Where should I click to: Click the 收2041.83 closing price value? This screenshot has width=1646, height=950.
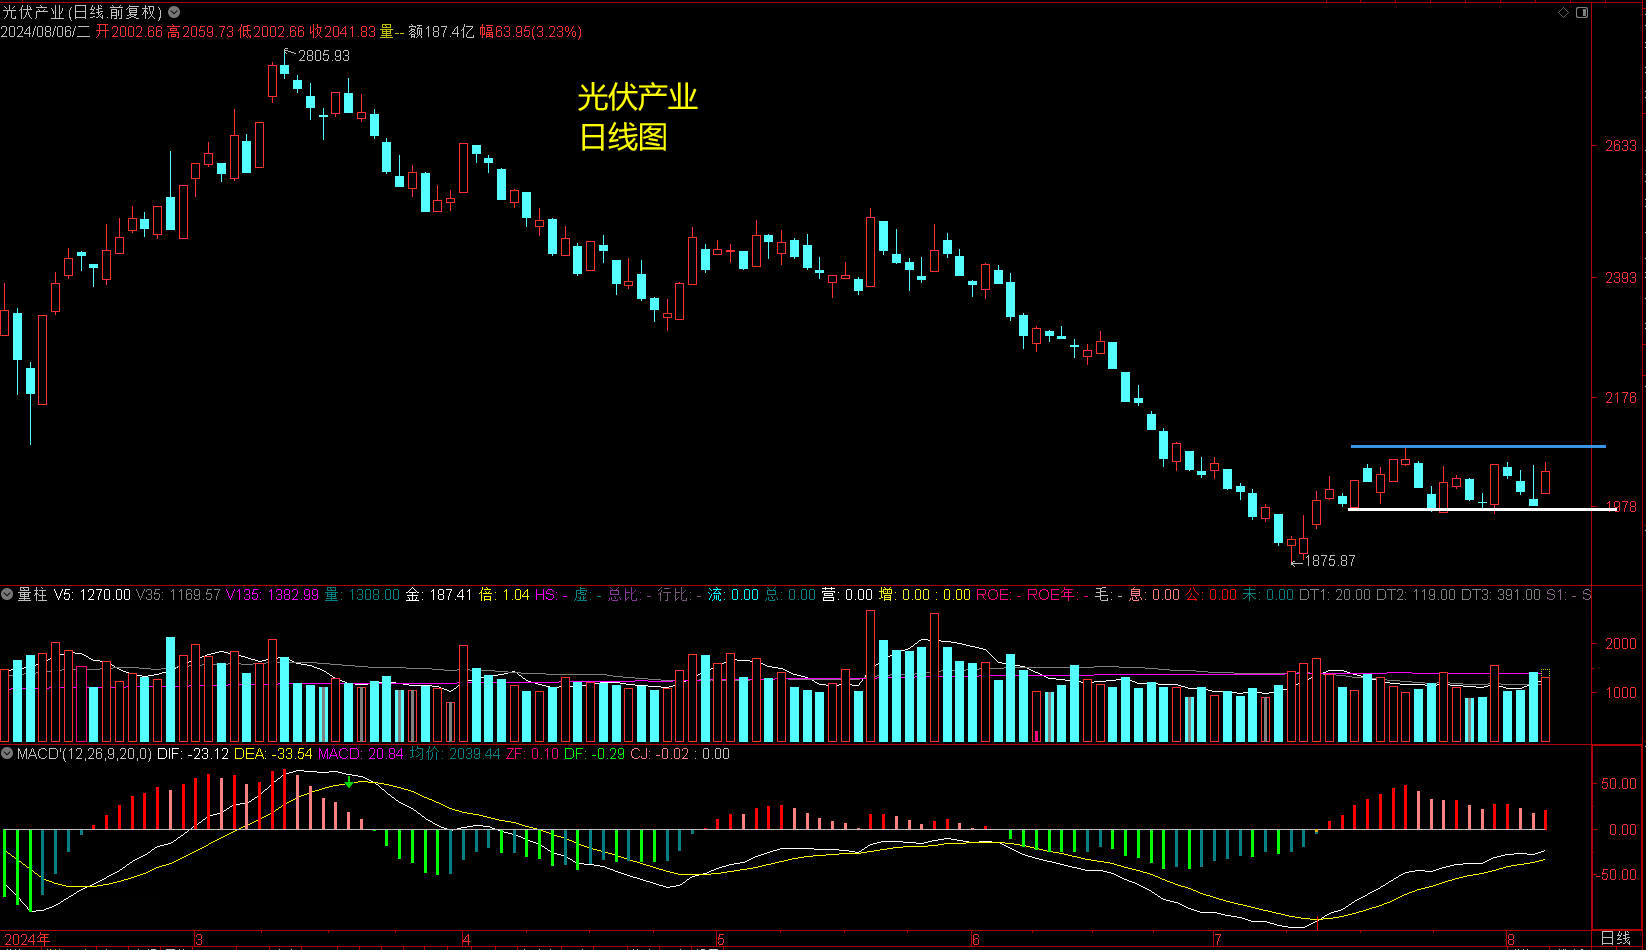pos(343,32)
